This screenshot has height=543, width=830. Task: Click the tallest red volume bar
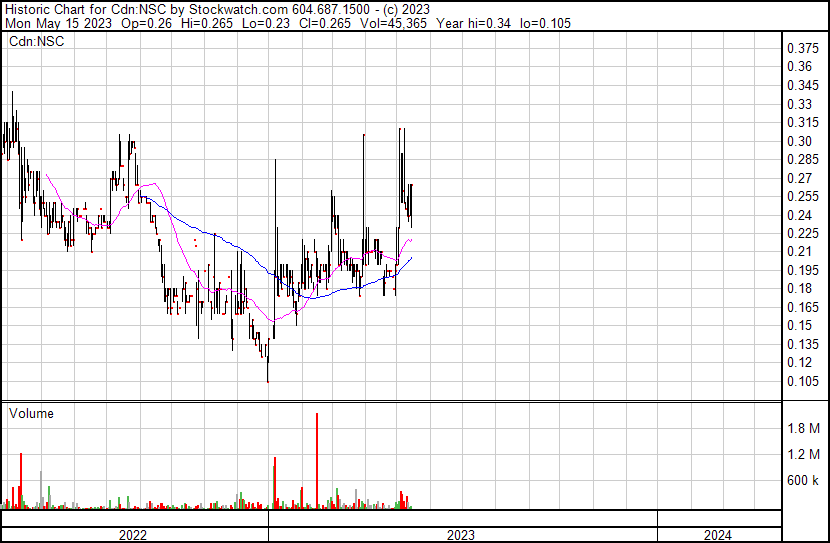(x=317, y=460)
